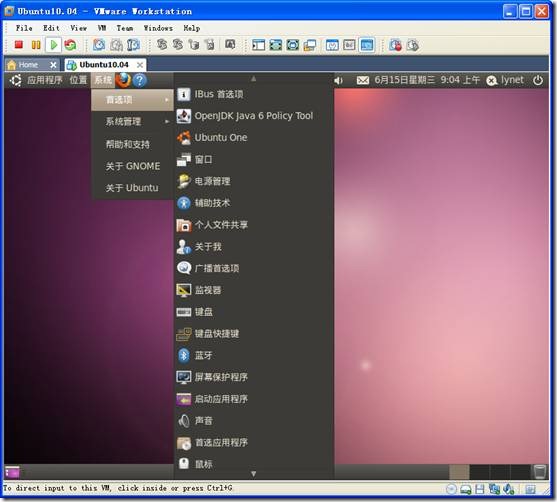Image resolution: width=557 pixels, height=502 pixels.
Task: Click the Show Desktop icon in bottom panel
Action: (12, 472)
